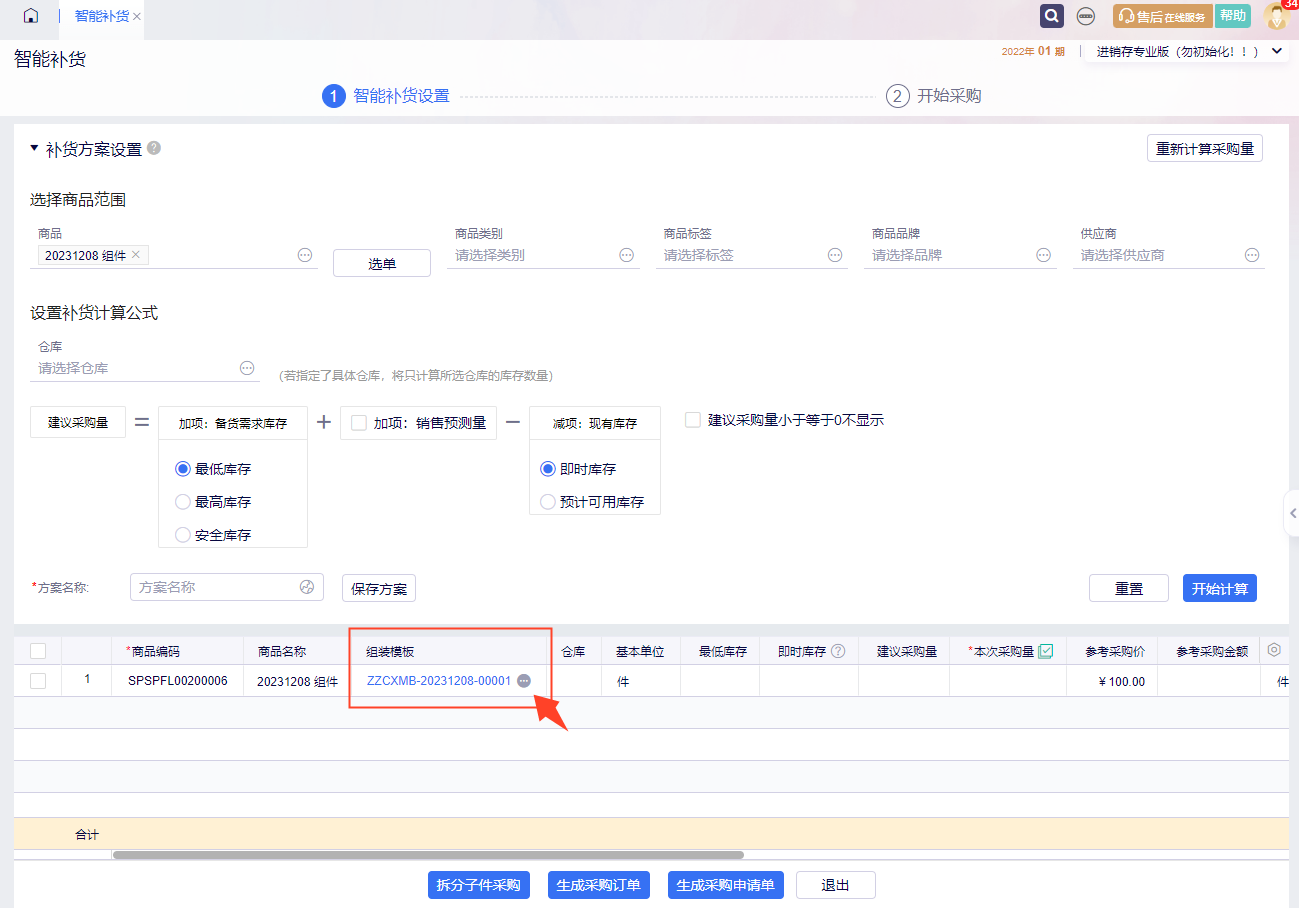Click the search magnifier icon

[1051, 16]
